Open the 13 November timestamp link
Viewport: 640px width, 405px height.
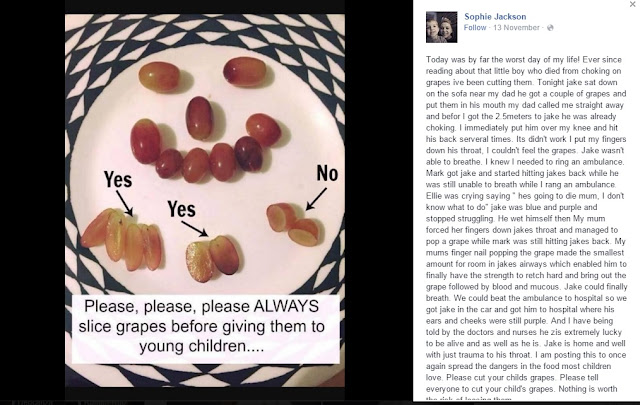[516, 28]
